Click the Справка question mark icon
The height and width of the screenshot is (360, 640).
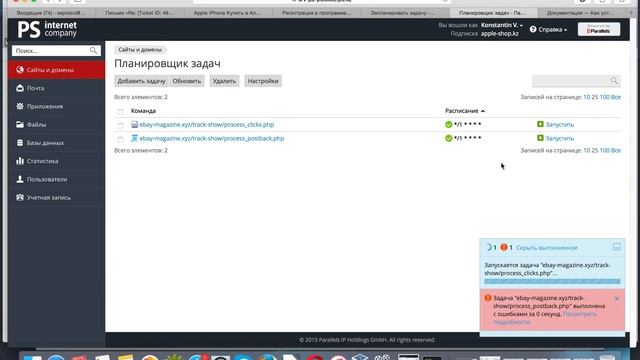pyautogui.click(x=533, y=29)
